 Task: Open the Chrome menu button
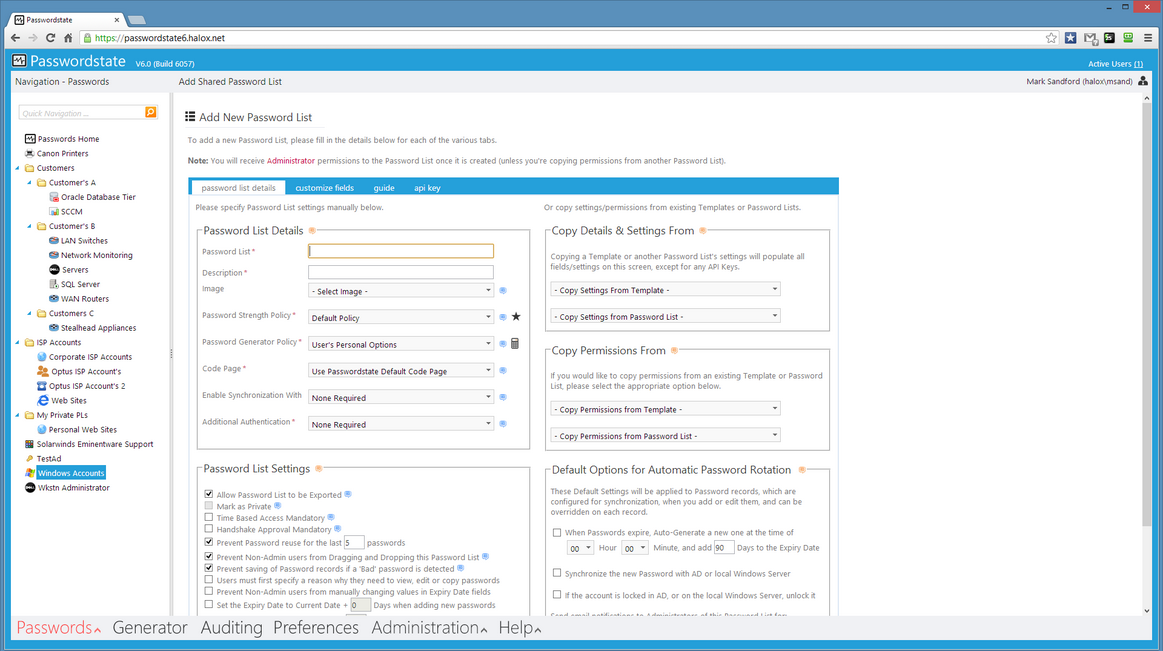coord(1147,38)
